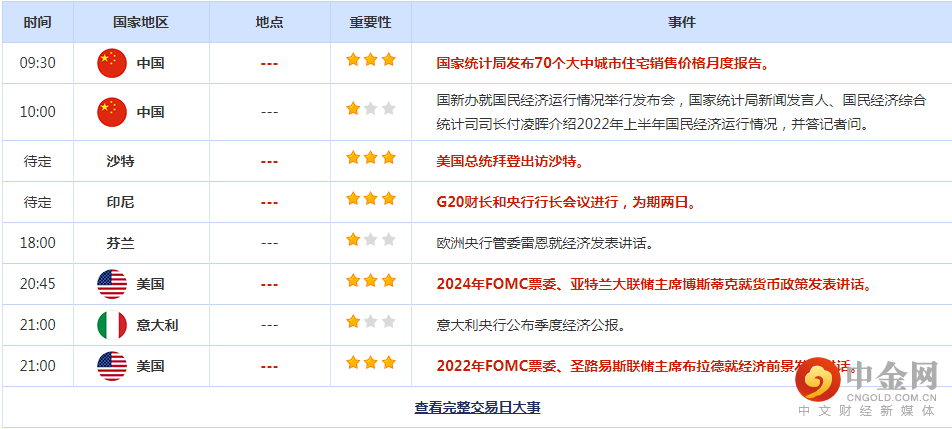
Task: Click the 18:00 time cell
Action: pos(38,243)
